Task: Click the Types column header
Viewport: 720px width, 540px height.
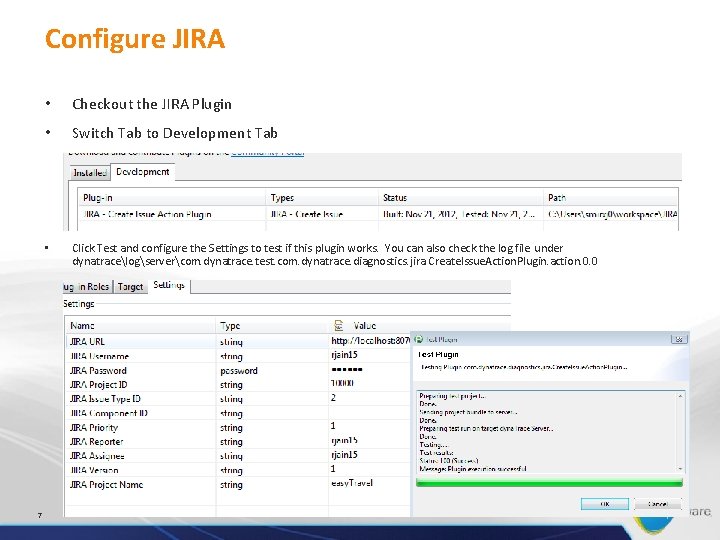Action: pyautogui.click(x=282, y=198)
